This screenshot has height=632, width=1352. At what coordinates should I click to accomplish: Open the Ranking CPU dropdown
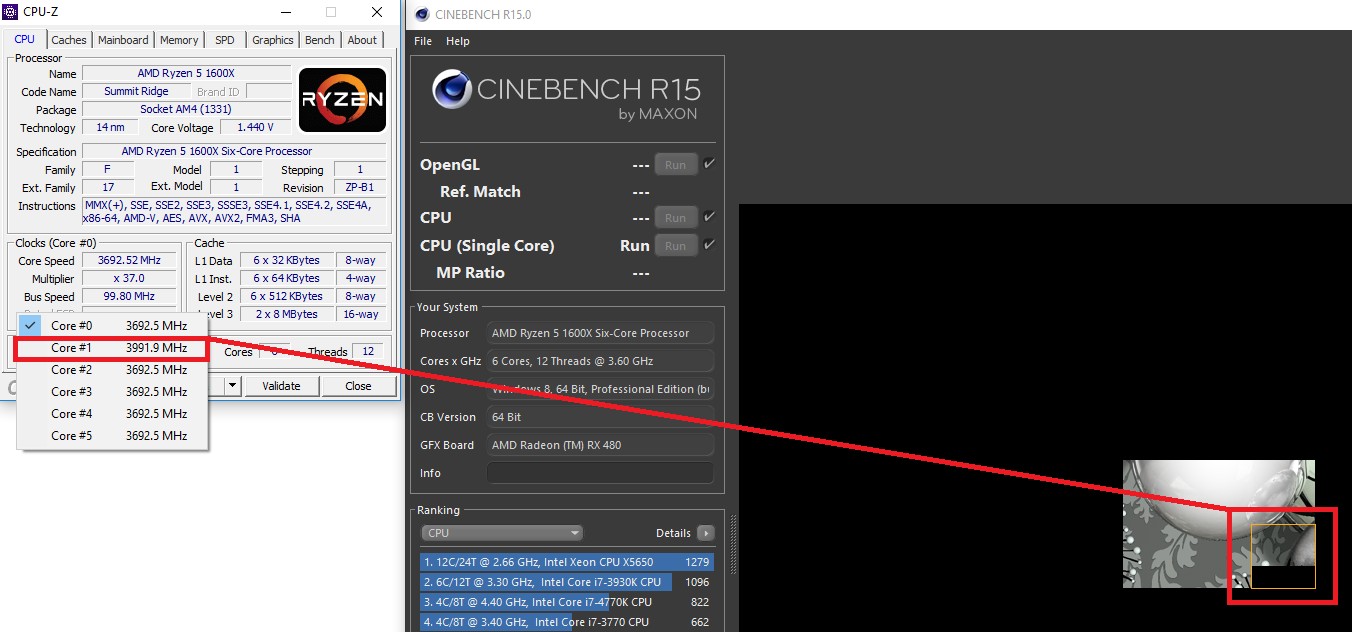501,533
